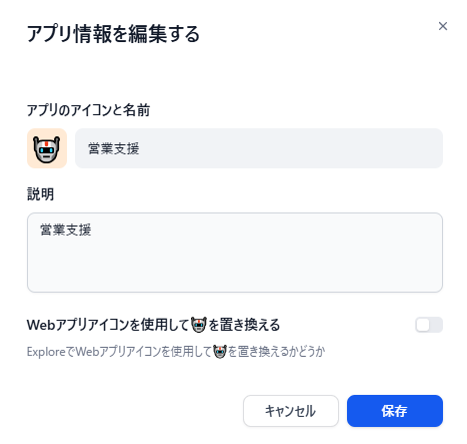This screenshot has height=444, width=467.
Task: Open the robot app icon picker
Action: (47, 148)
